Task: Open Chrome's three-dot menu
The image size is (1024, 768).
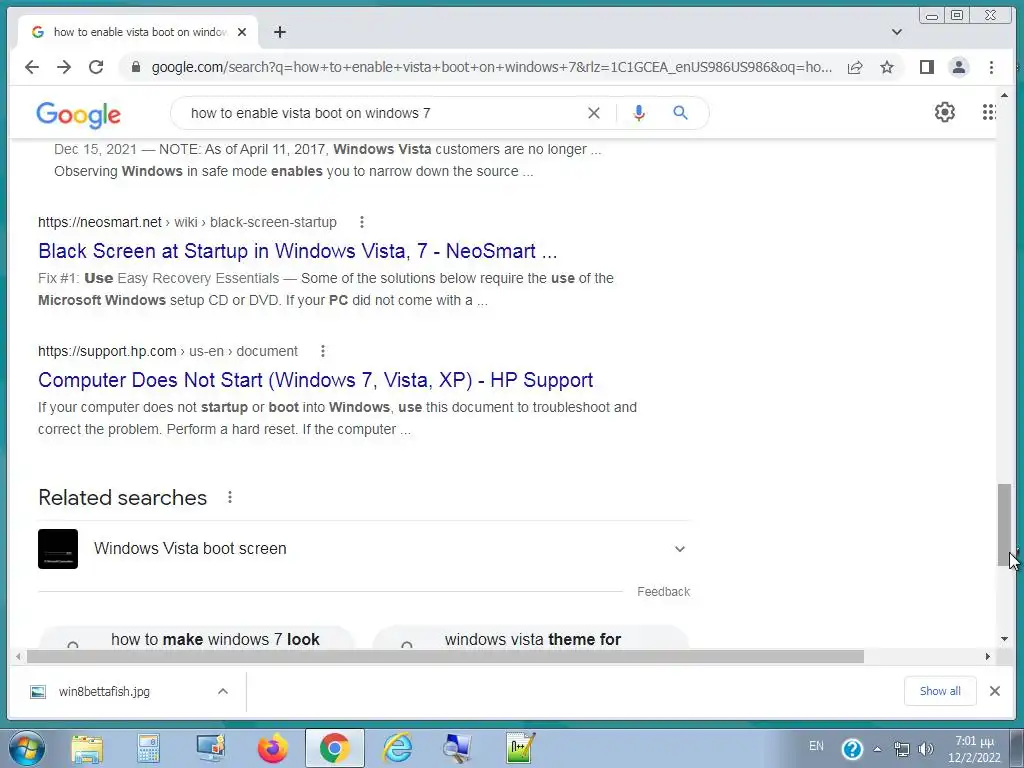Action: tap(991, 67)
